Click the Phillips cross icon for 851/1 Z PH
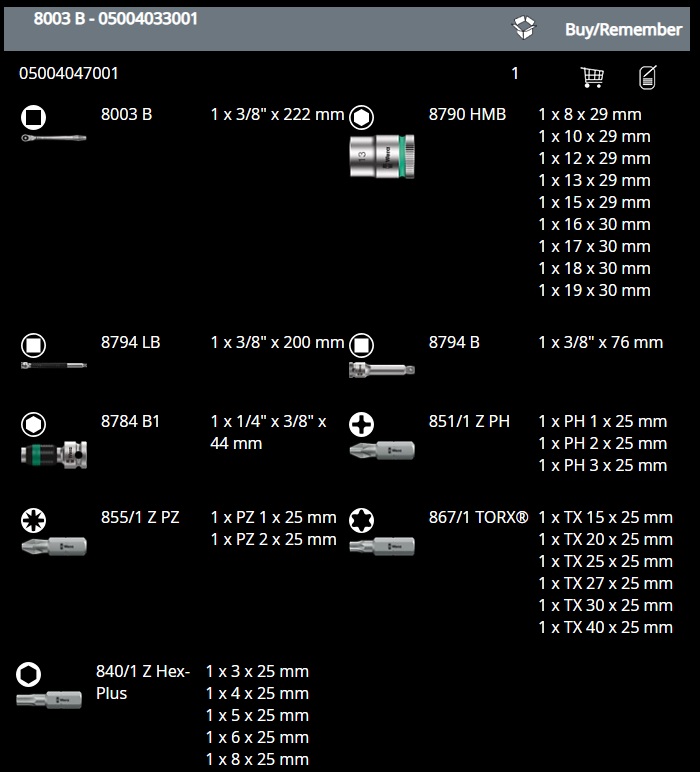The image size is (700, 772). click(361, 424)
